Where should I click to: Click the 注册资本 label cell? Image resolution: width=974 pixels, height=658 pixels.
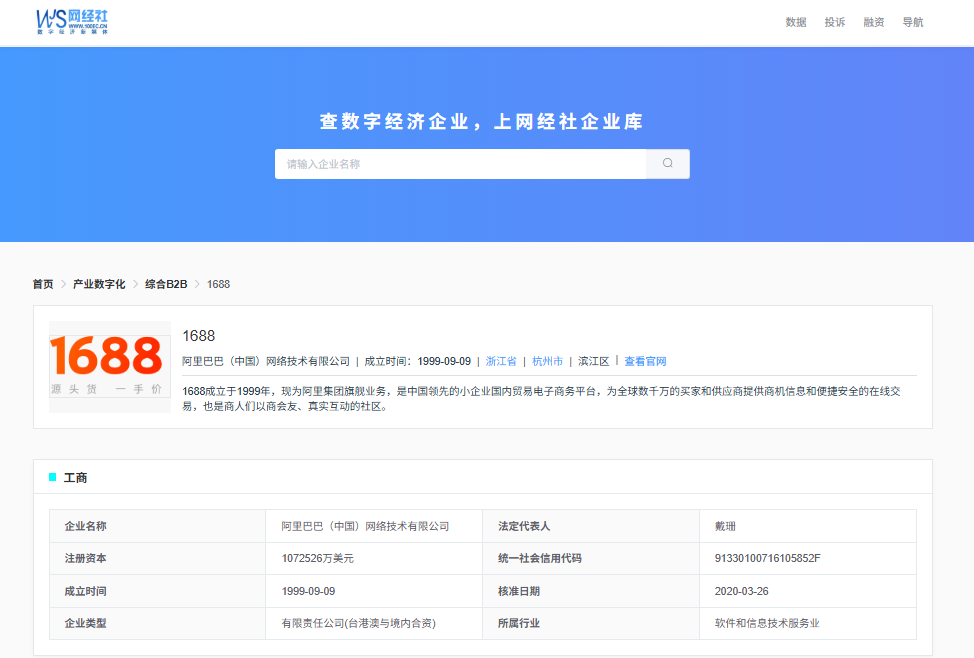coord(157,559)
